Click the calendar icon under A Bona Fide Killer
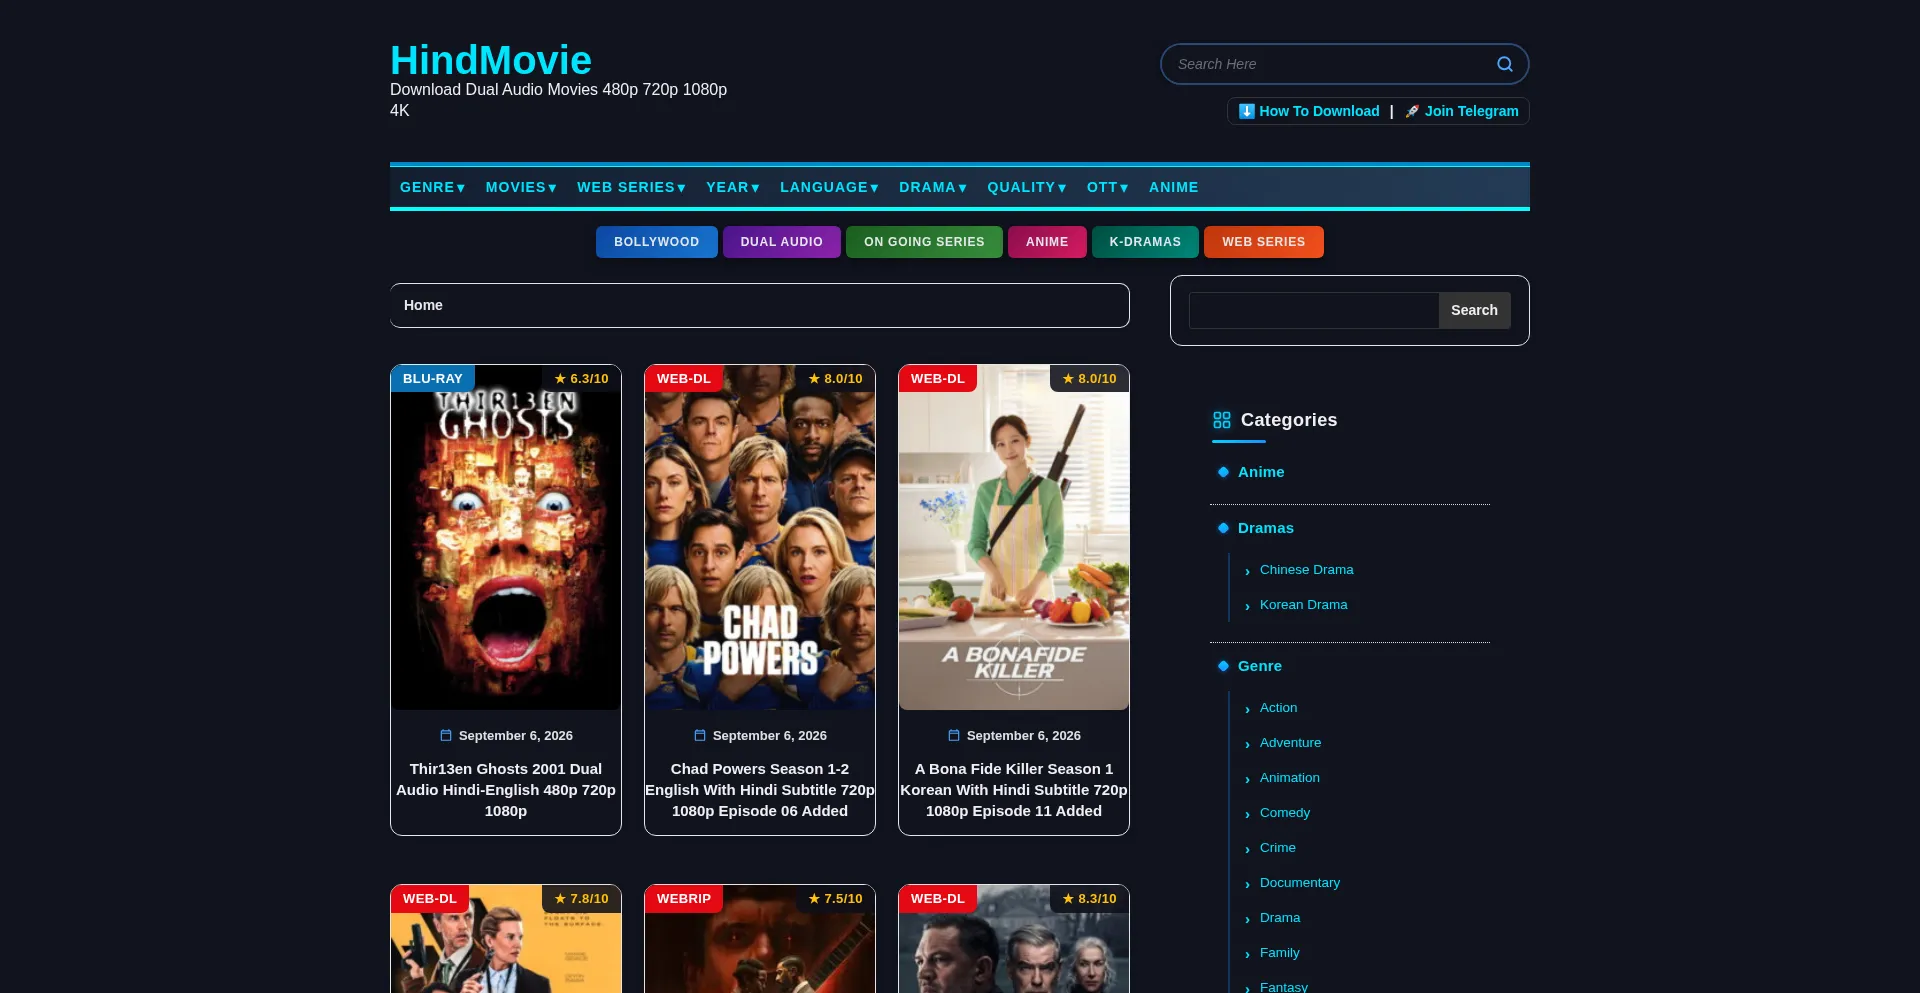This screenshot has height=993, width=1920. click(x=954, y=735)
